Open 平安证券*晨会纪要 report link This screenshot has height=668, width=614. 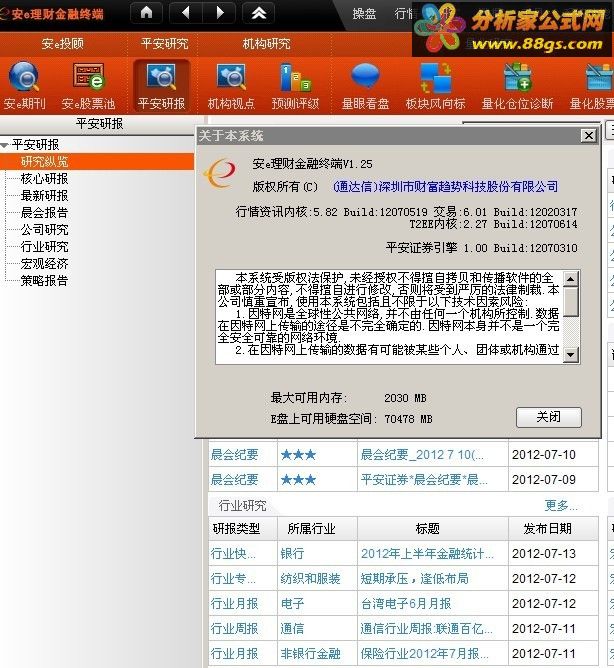tap(424, 480)
